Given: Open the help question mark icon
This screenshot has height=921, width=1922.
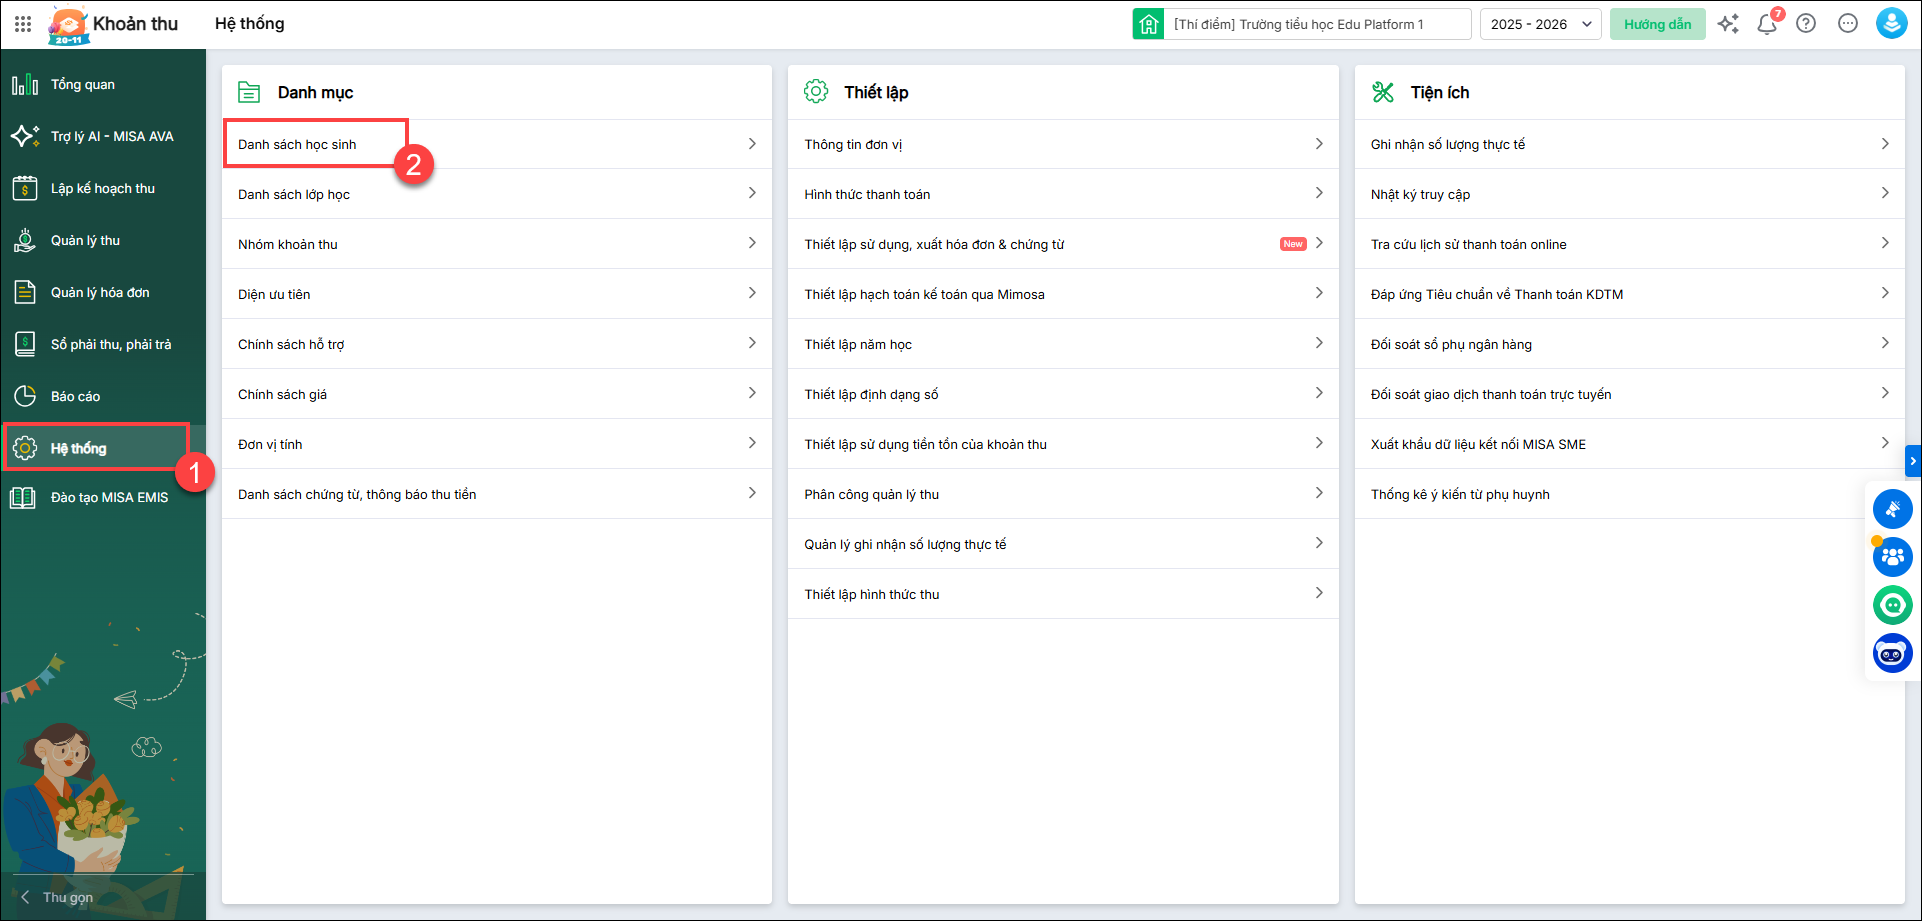Looking at the screenshot, I should point(1806,24).
